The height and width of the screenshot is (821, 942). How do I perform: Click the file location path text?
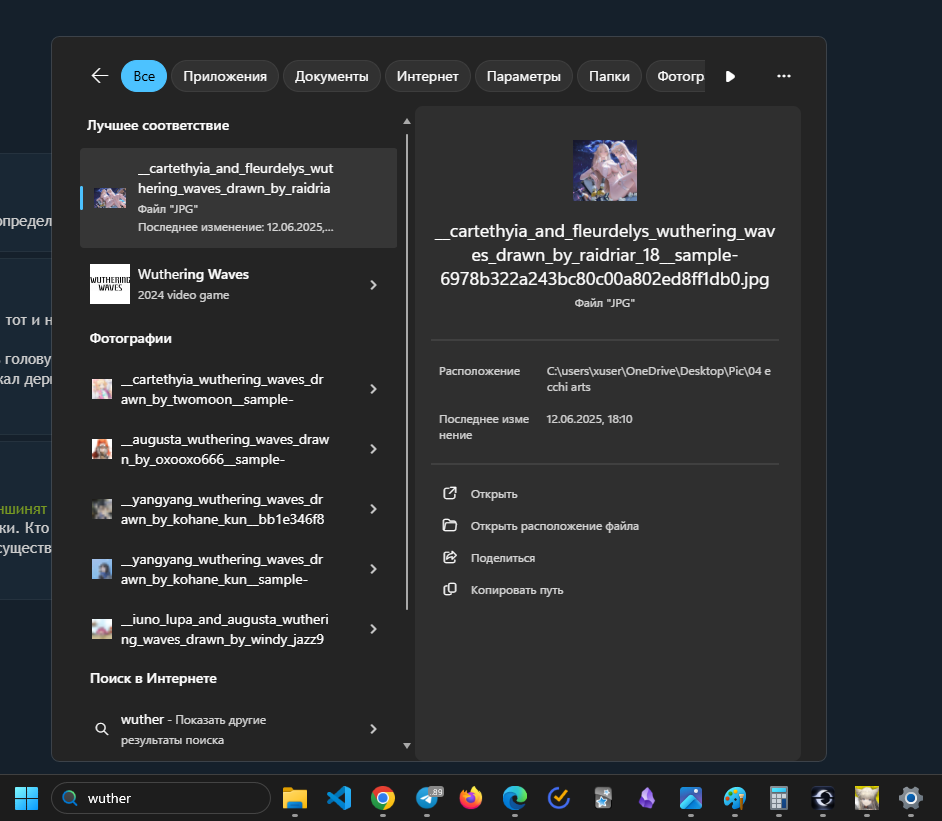[658, 379]
